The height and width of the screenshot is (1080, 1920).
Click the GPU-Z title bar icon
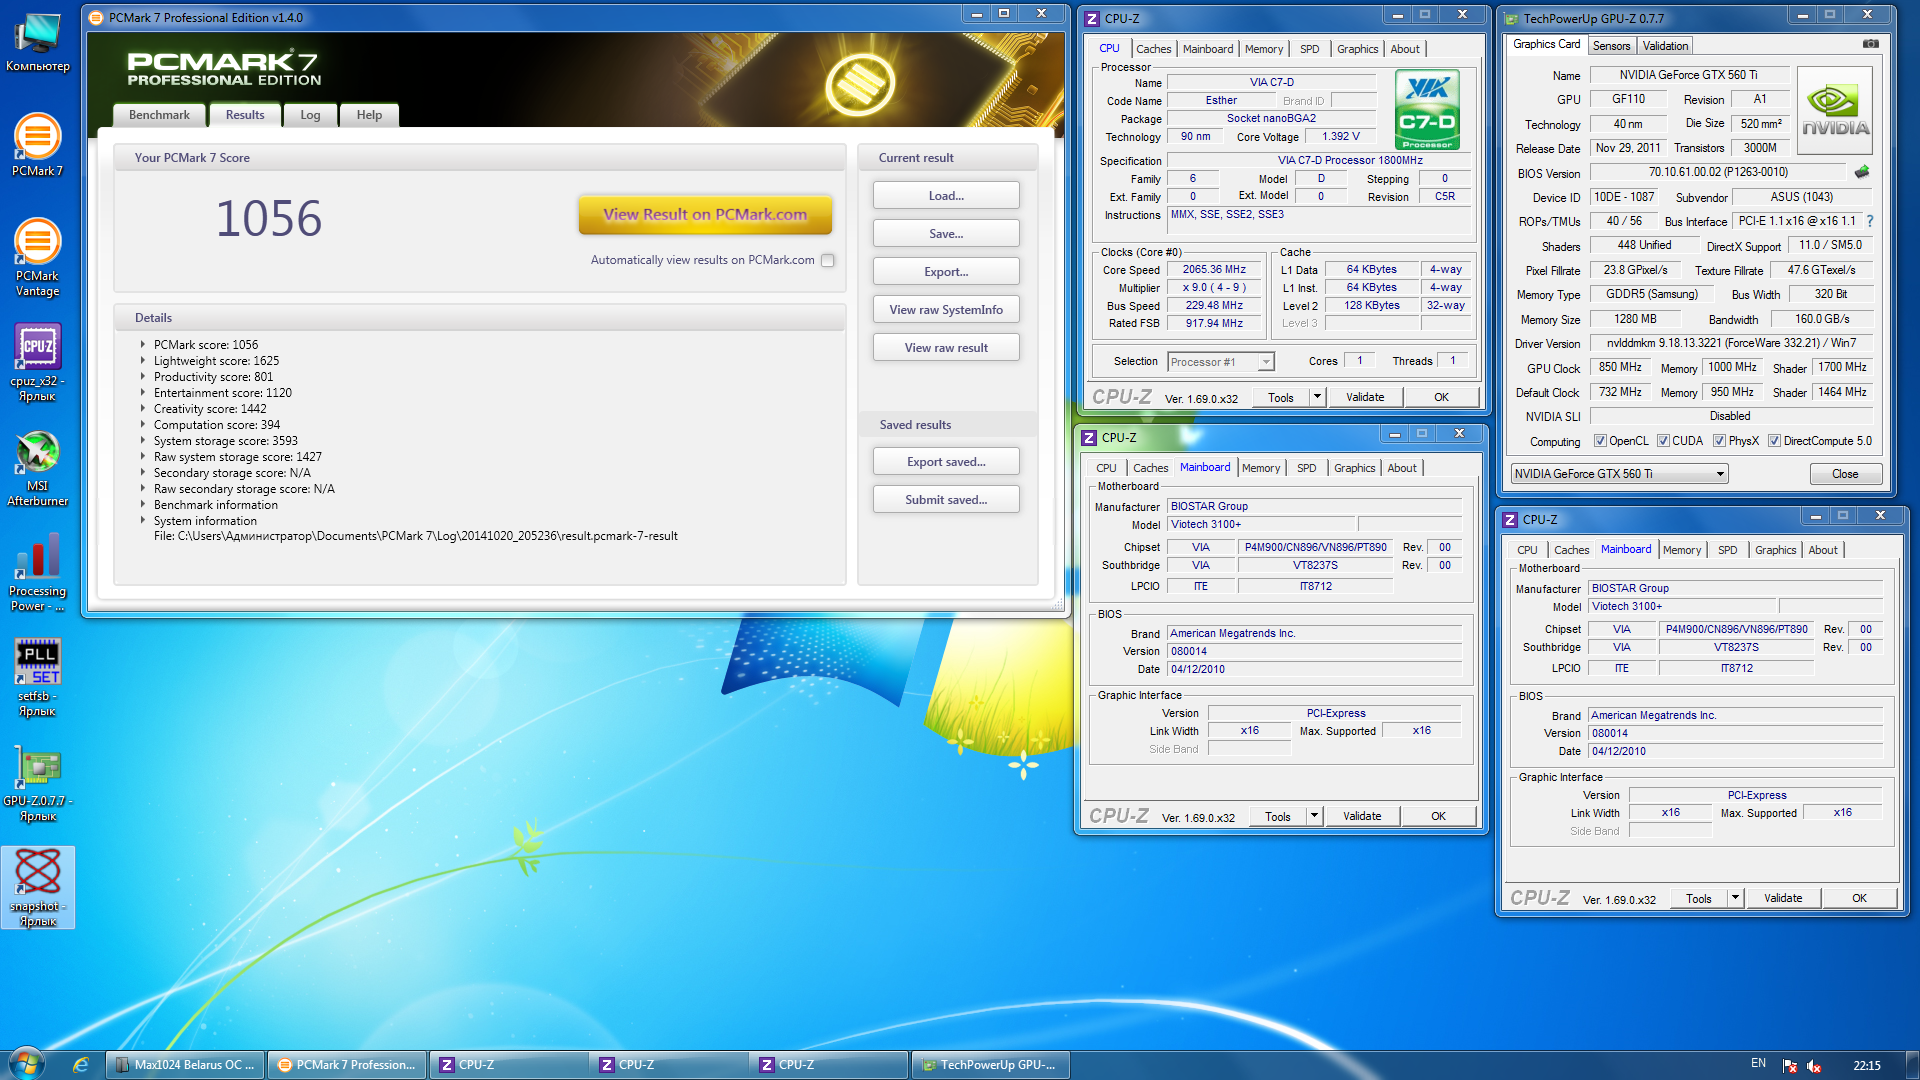tap(1512, 18)
